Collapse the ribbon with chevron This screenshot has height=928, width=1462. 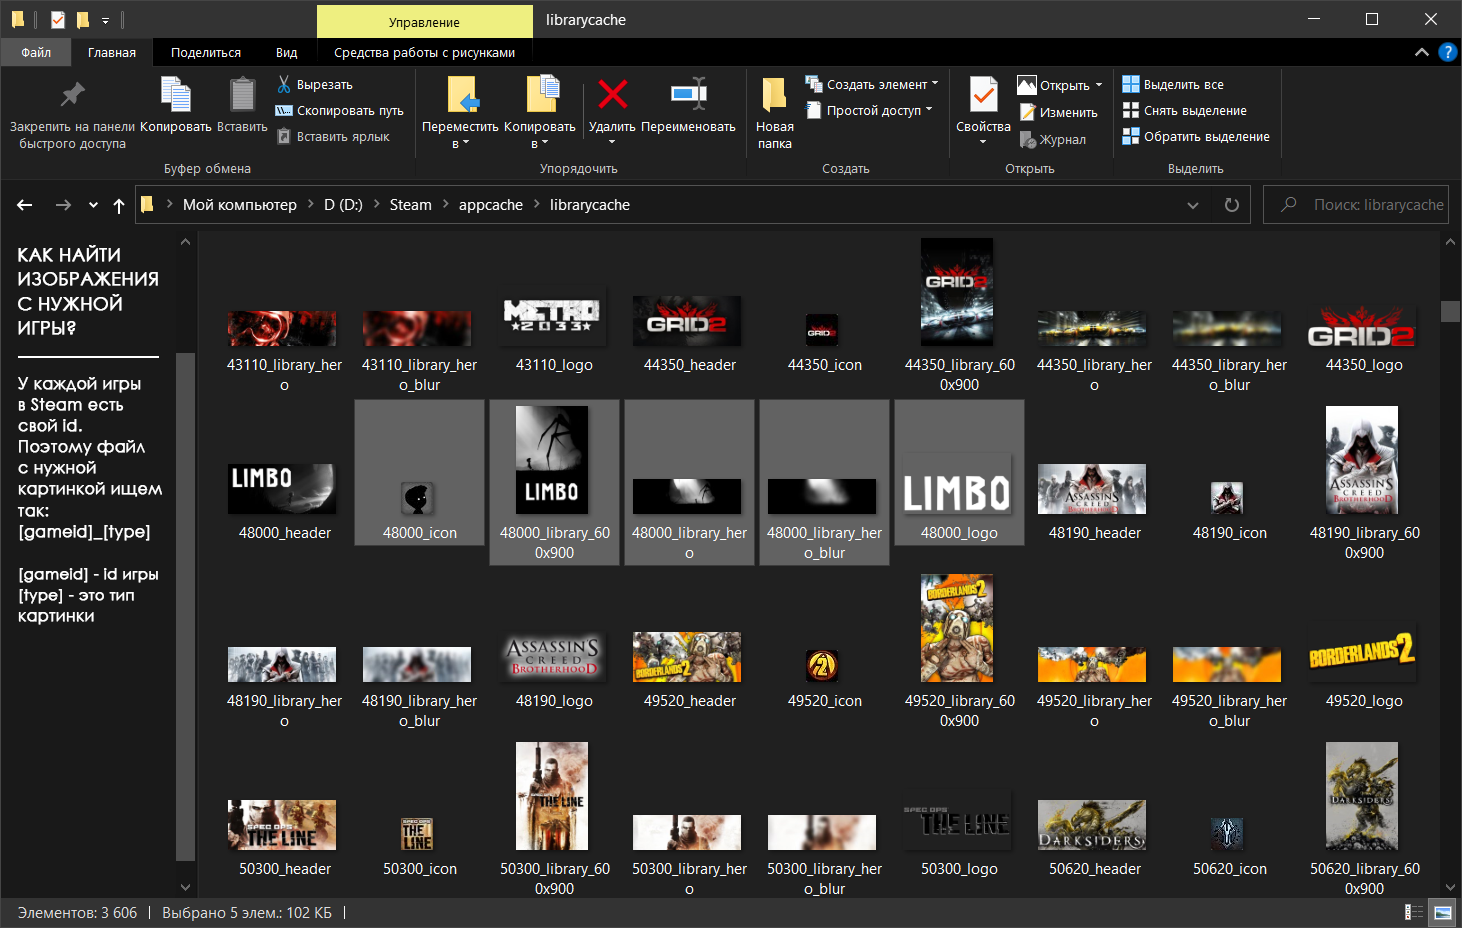[1422, 52]
